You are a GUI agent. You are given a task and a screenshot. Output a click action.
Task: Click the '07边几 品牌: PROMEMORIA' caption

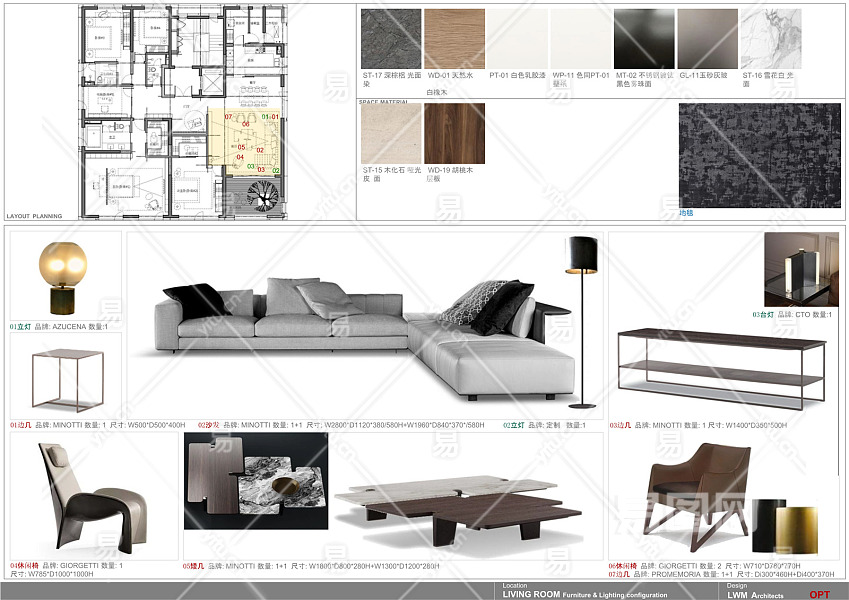point(721,574)
